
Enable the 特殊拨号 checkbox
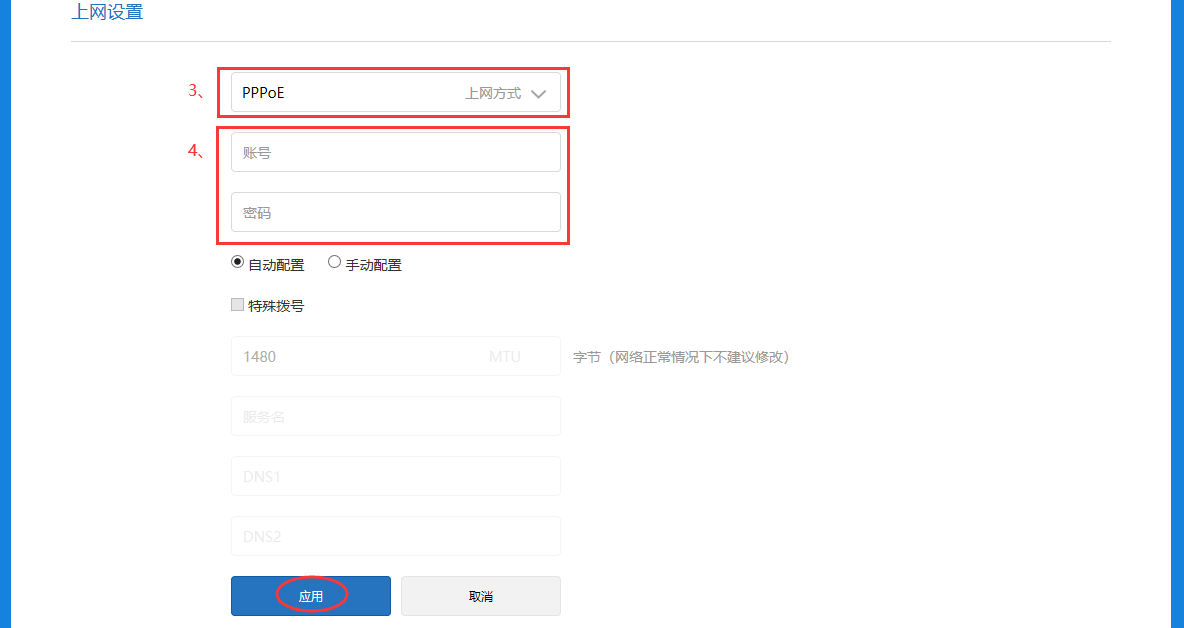tap(238, 305)
